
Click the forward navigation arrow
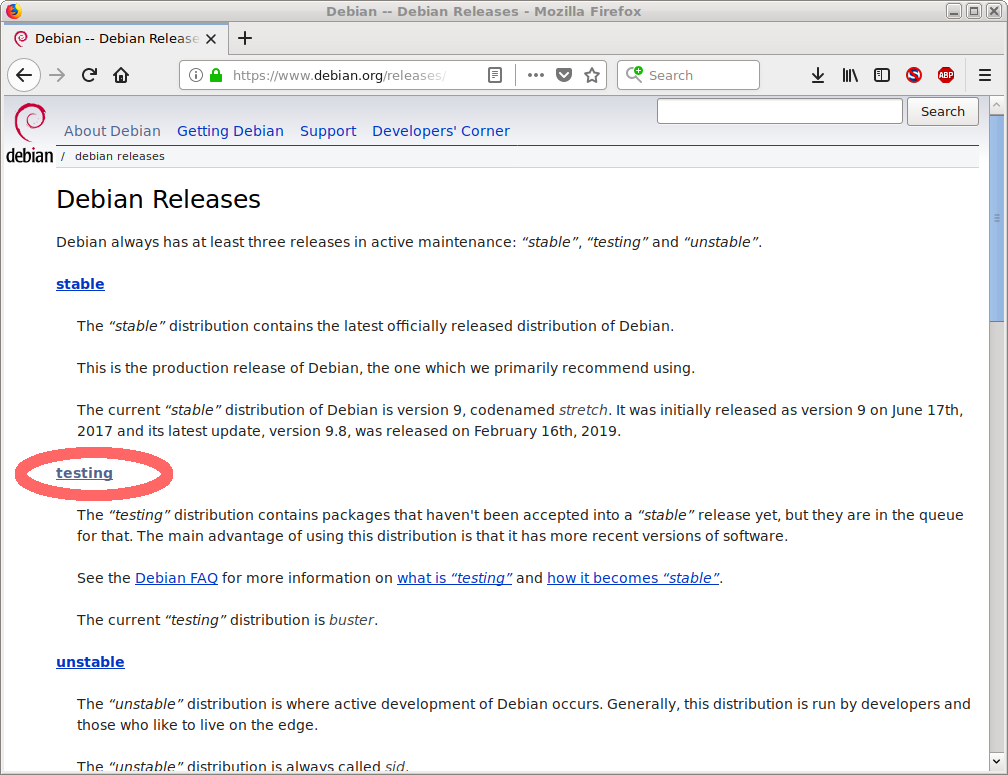point(57,75)
